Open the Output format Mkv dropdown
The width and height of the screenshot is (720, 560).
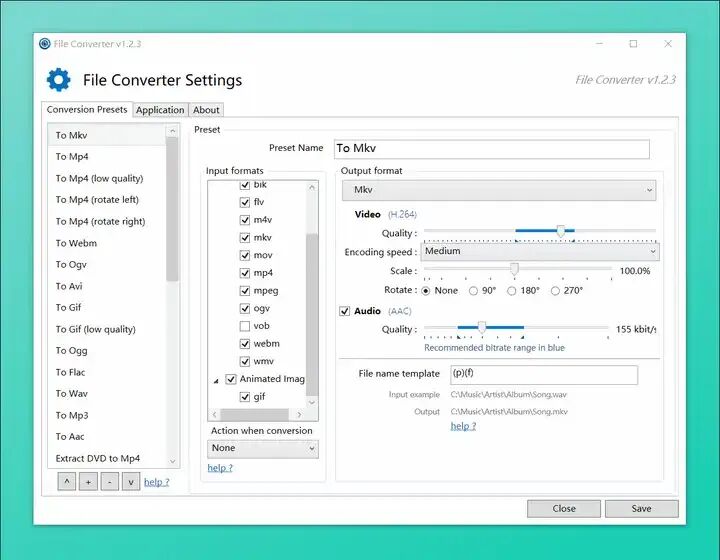tap(499, 190)
